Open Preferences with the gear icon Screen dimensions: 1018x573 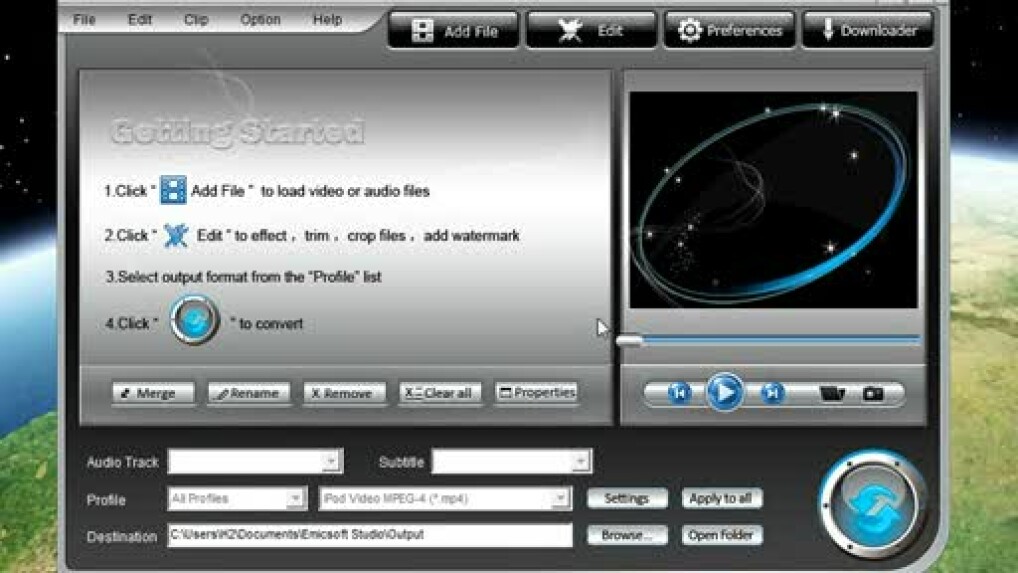click(729, 31)
